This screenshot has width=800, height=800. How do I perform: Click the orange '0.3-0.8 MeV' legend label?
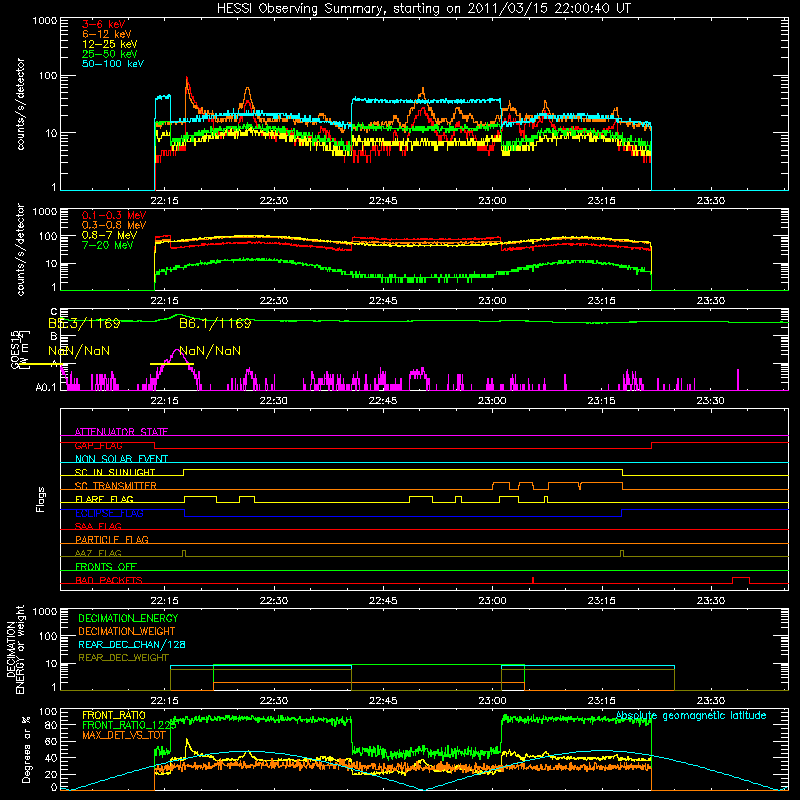(114, 225)
